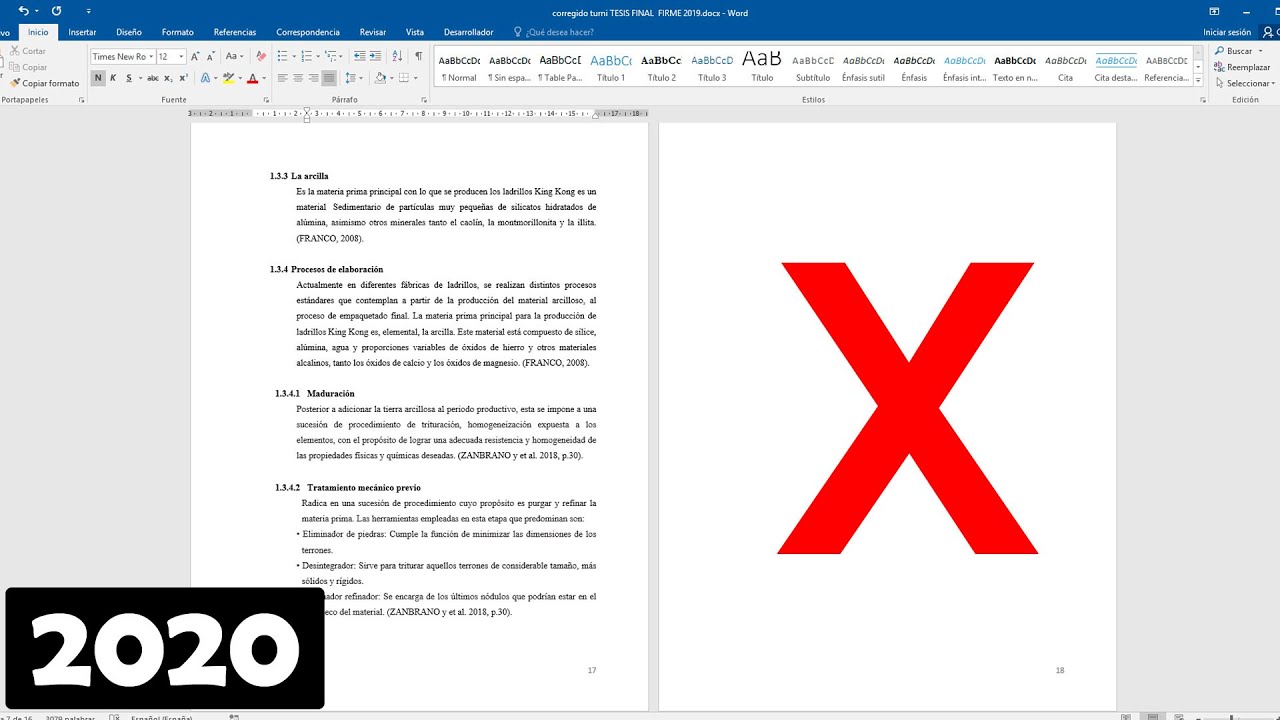Switch to the Diseño tab
Viewport: 1280px width, 720px height.
[x=129, y=32]
